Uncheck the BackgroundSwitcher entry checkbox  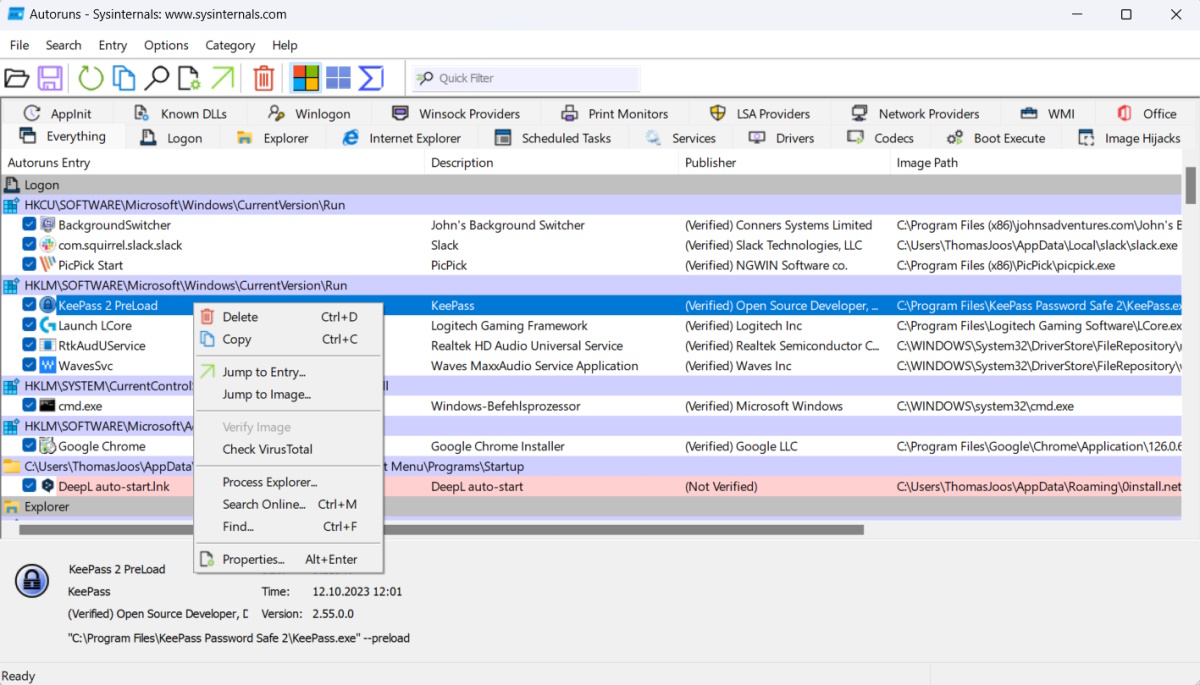point(30,225)
